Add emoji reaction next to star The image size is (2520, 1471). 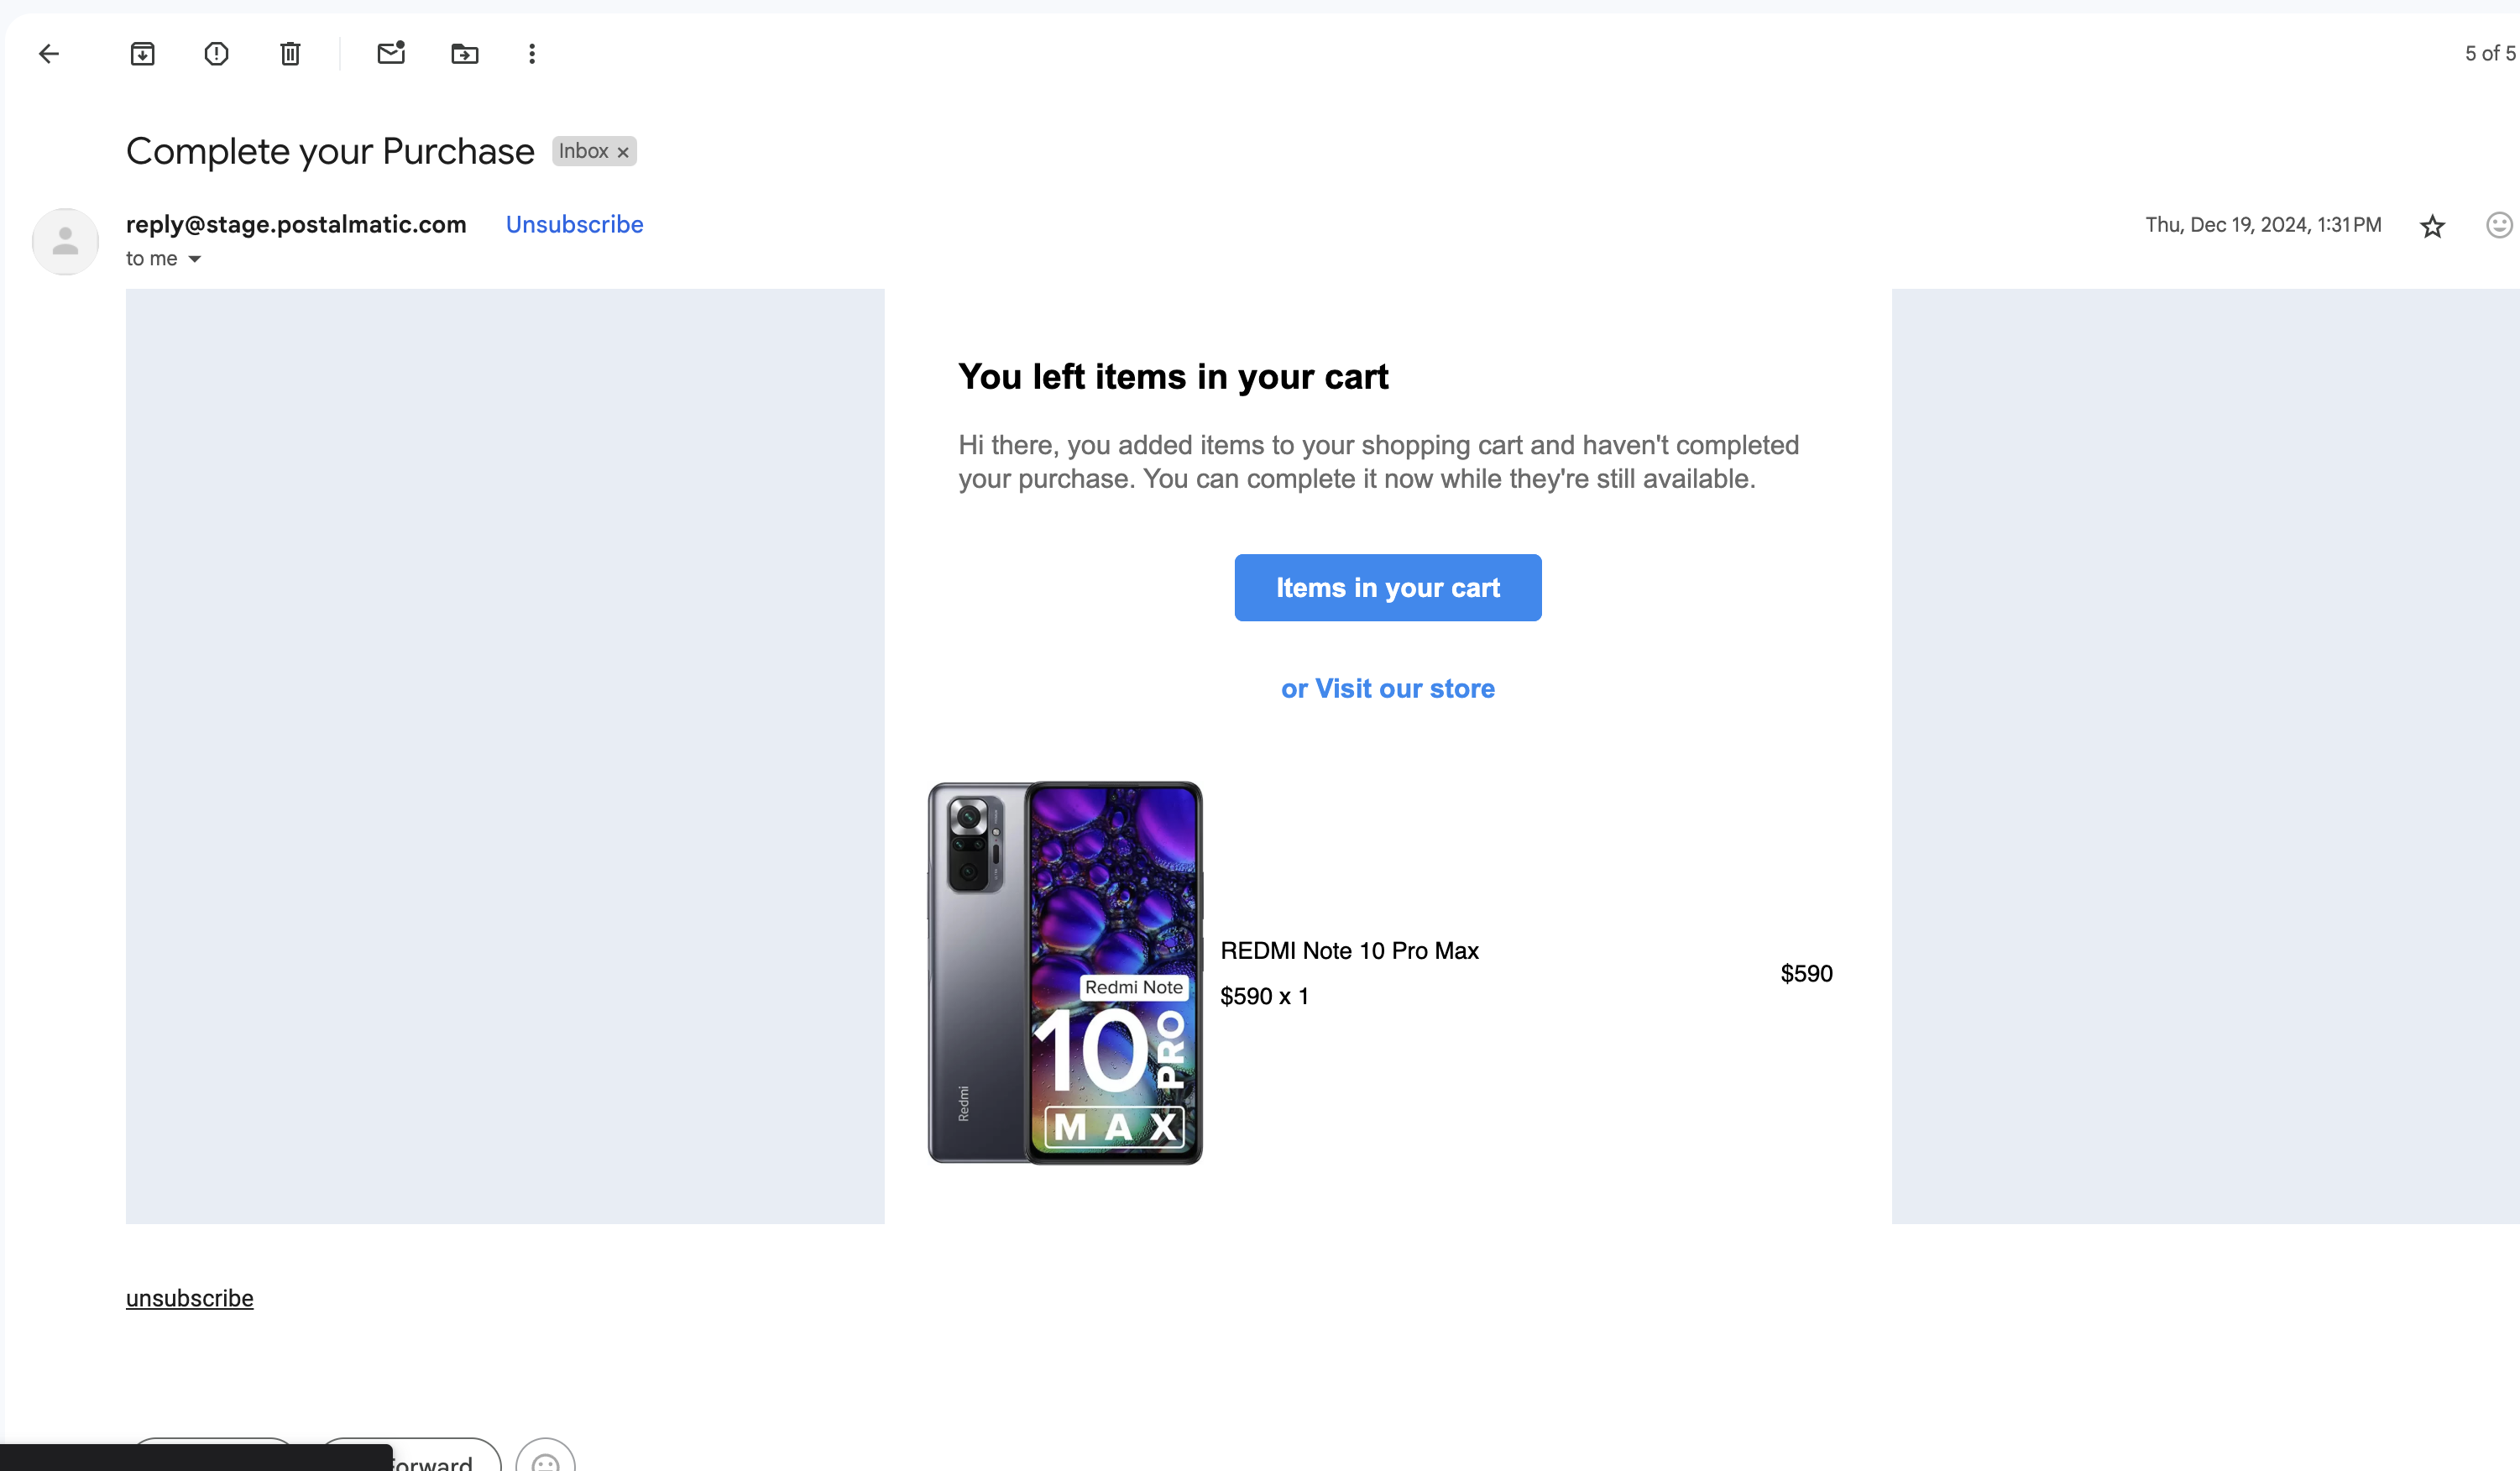tap(2497, 226)
